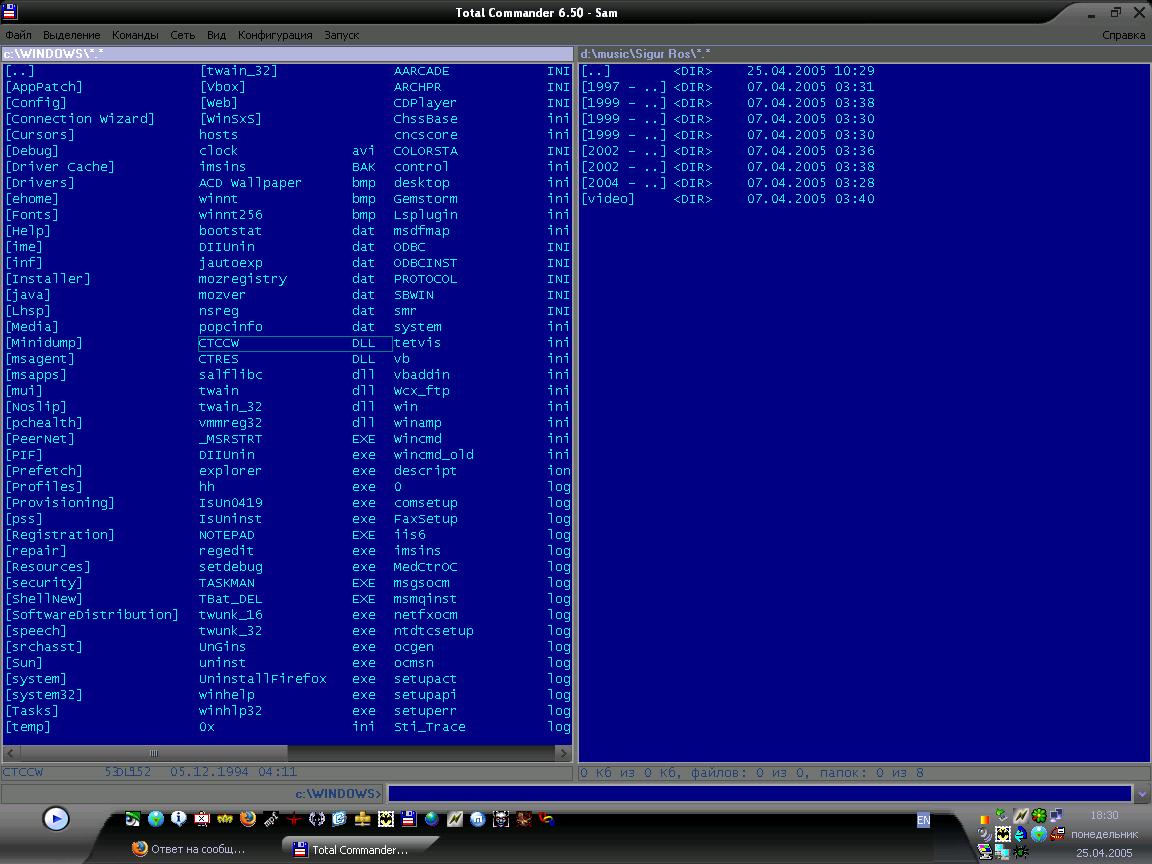Image resolution: width=1152 pixels, height=864 pixels.
Task: Click the Total Commander title bar icon
Action: click(x=10, y=11)
